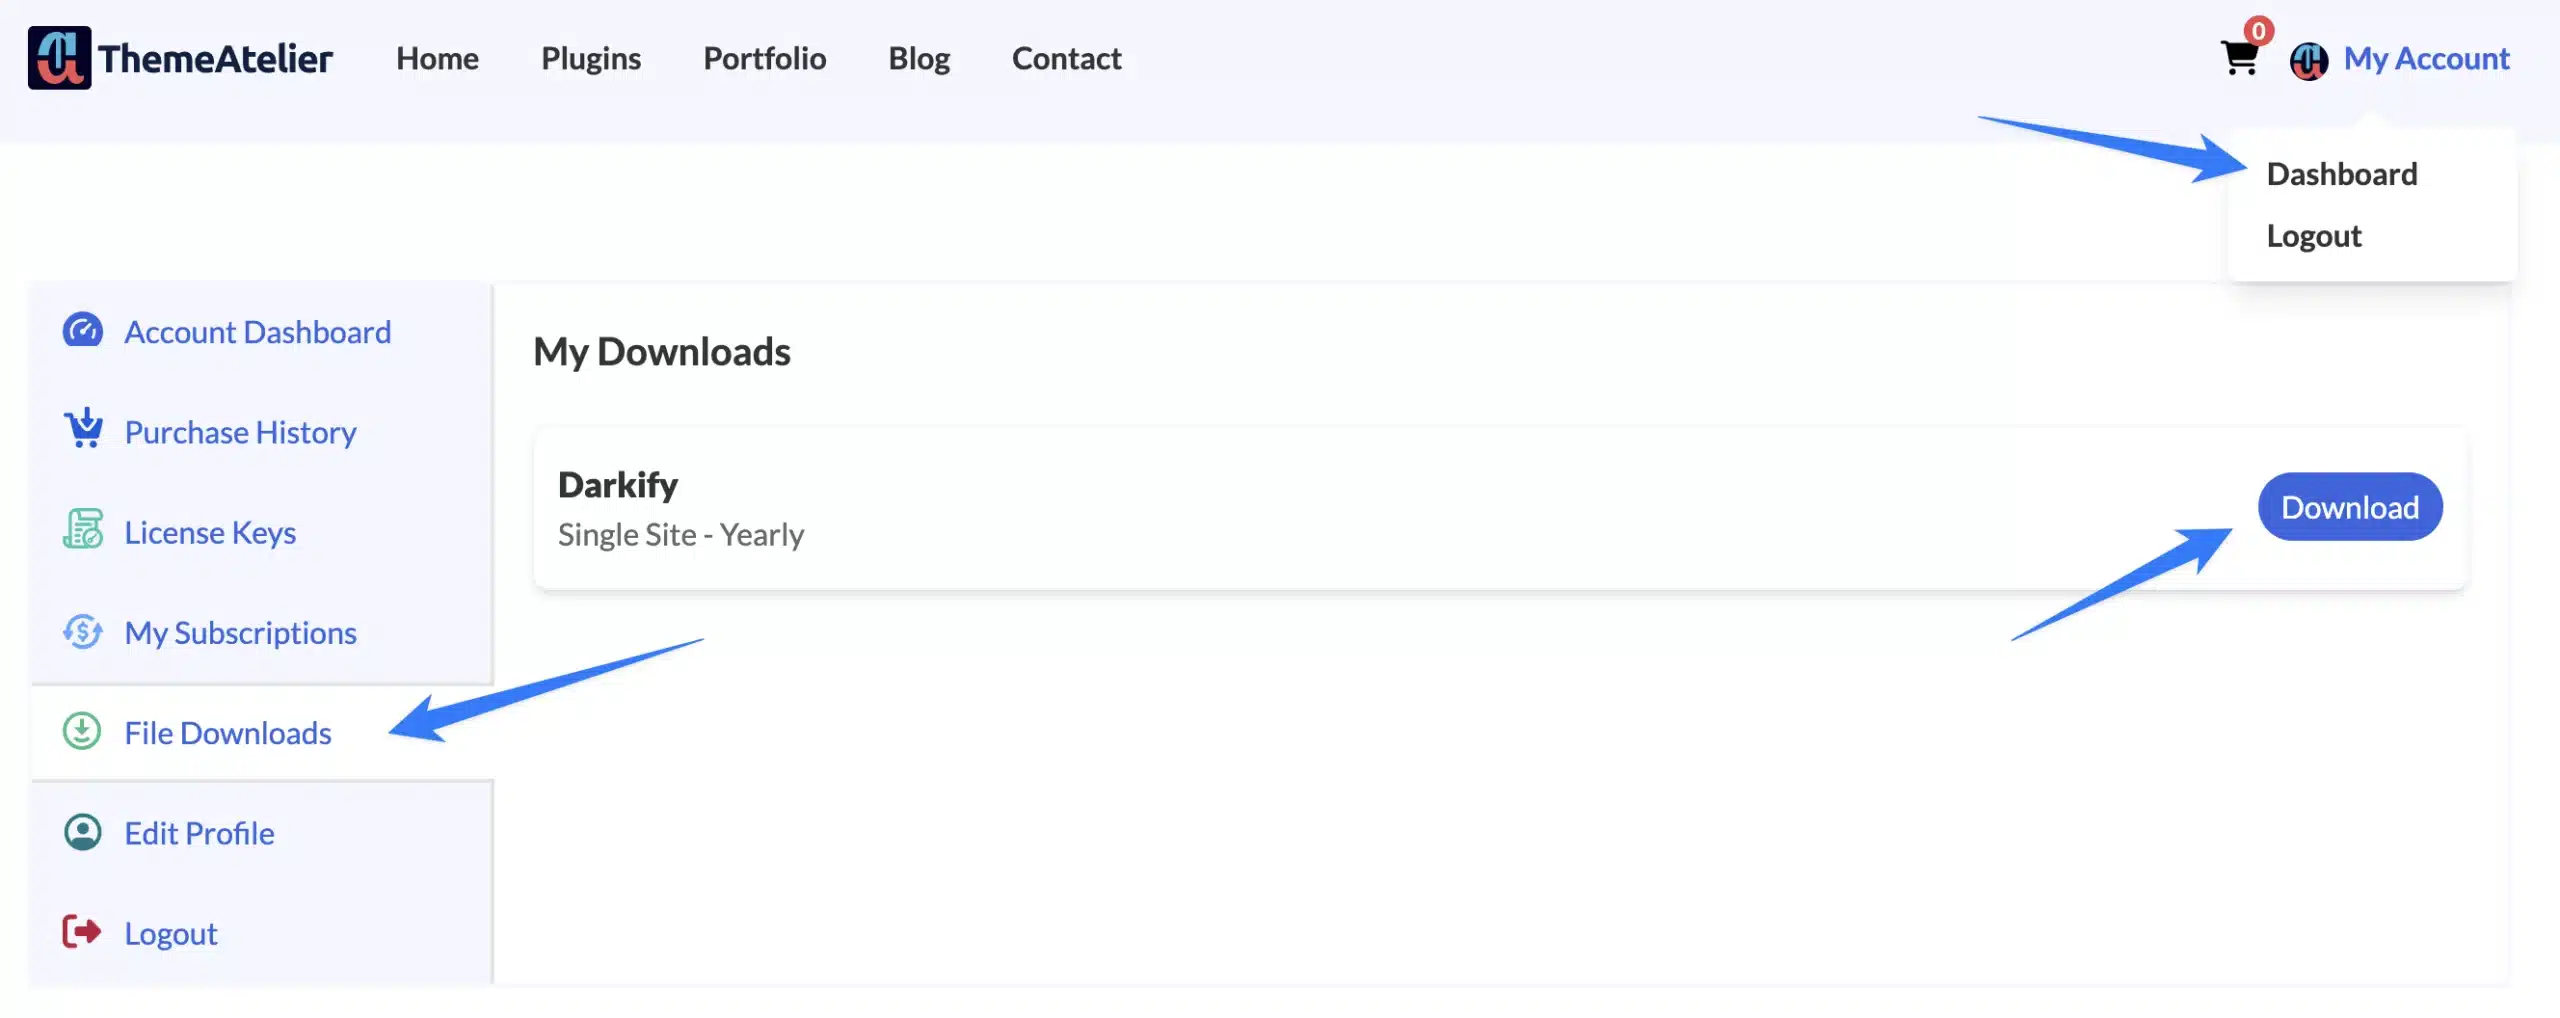The image size is (2560, 1018).
Task: Open the shopping cart icon
Action: click(2239, 59)
